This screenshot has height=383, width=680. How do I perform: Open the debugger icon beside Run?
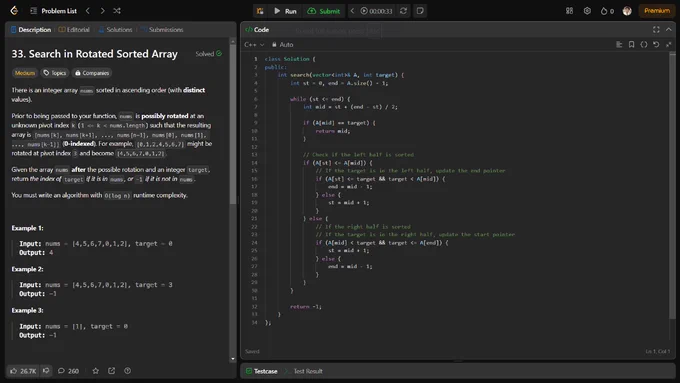[x=260, y=11]
